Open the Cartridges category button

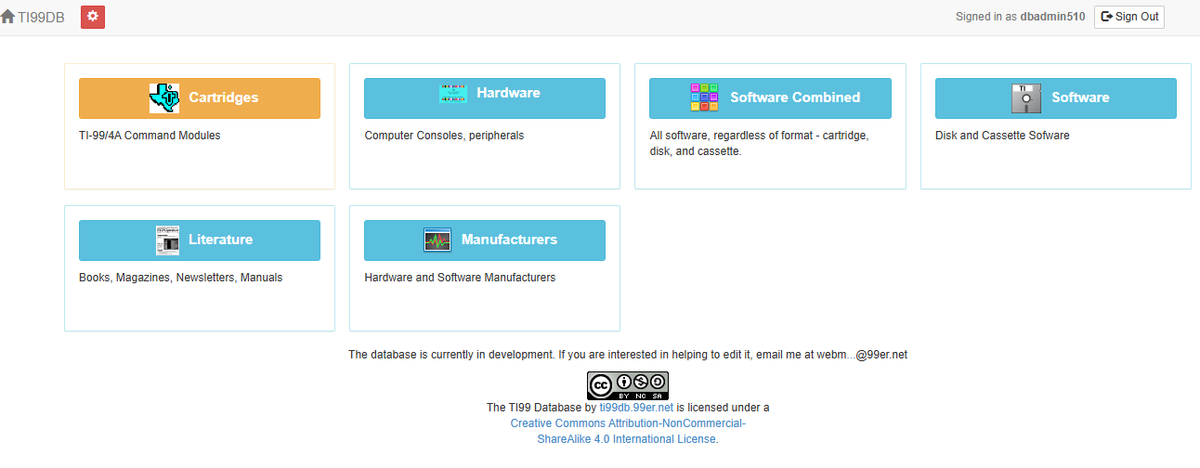point(200,98)
